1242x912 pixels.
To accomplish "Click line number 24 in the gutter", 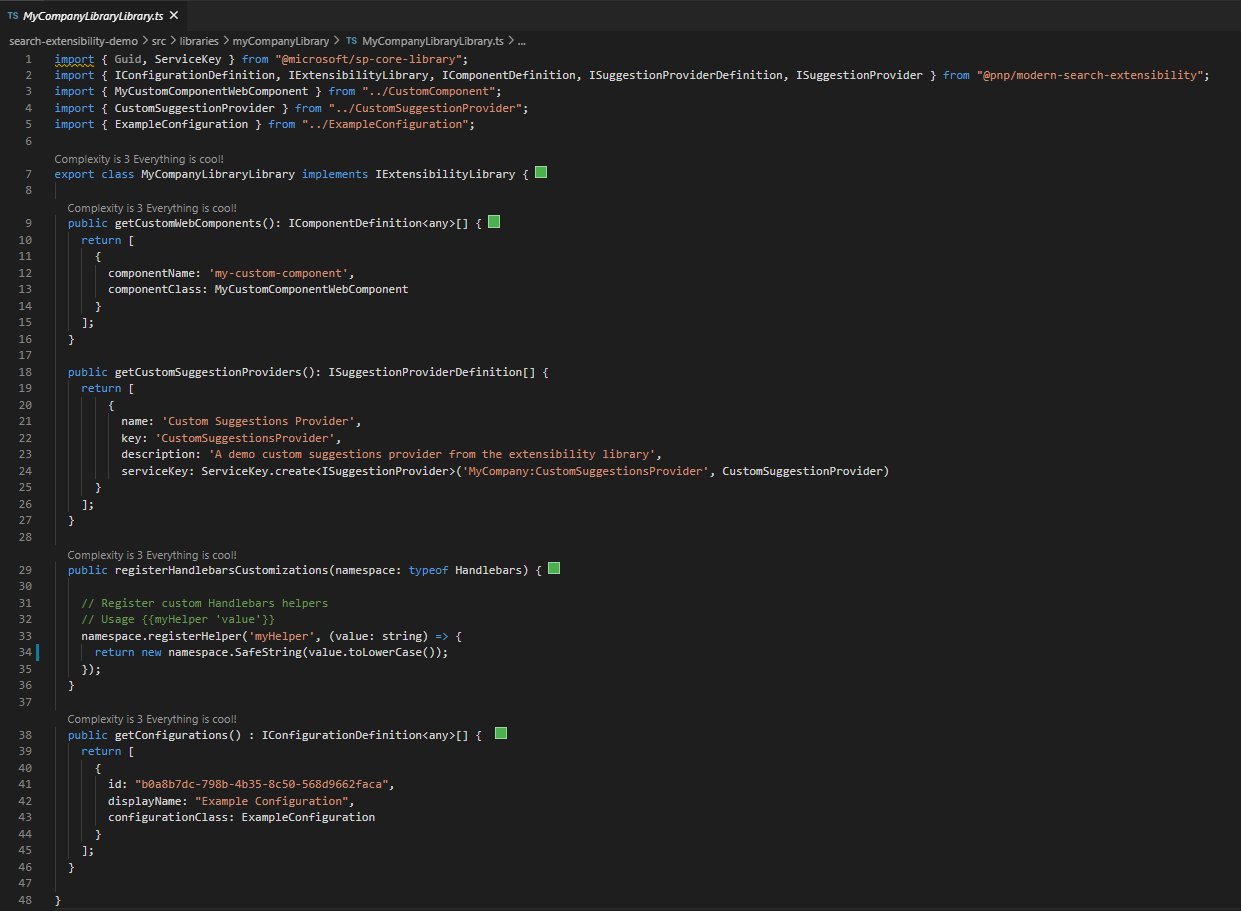I will pyautogui.click(x=25, y=470).
